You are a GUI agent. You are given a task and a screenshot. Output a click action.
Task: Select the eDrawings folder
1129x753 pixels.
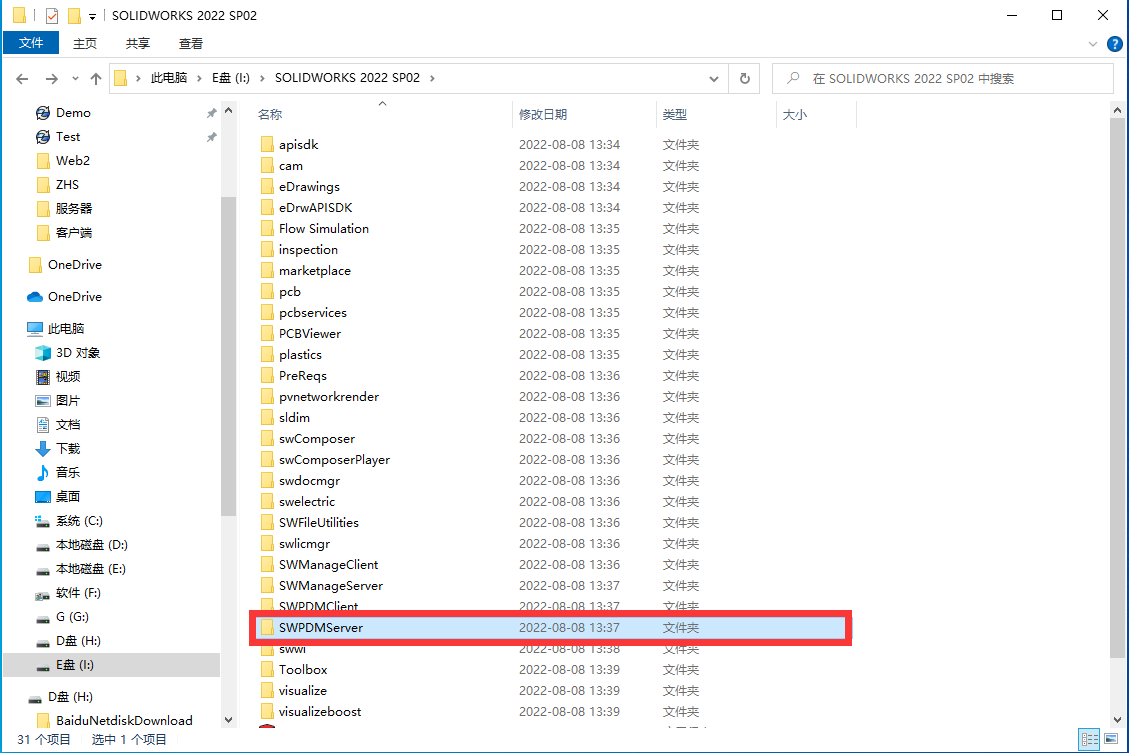point(309,186)
